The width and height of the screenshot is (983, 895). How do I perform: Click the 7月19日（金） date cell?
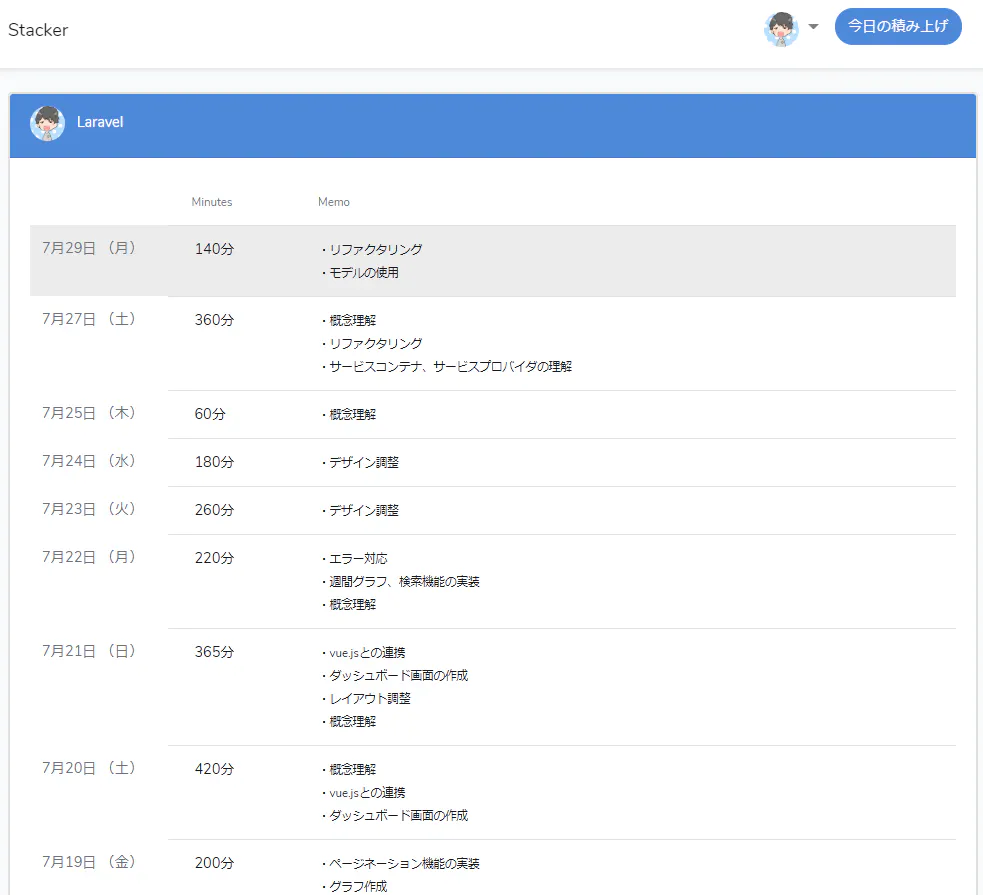88,862
